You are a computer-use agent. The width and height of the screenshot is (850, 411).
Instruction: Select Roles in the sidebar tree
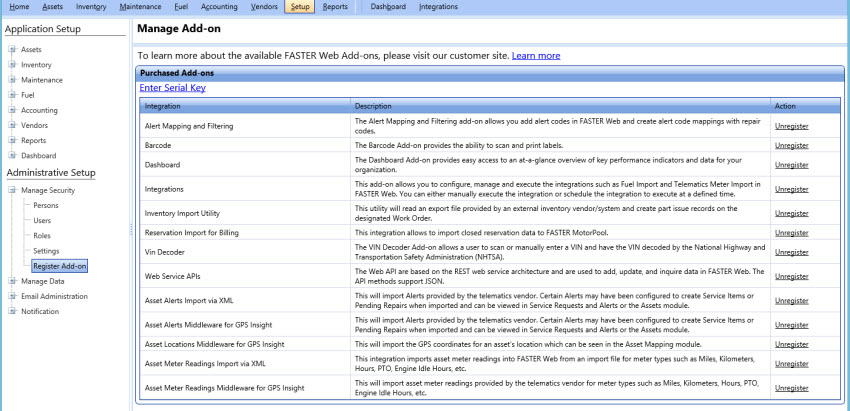(42, 236)
